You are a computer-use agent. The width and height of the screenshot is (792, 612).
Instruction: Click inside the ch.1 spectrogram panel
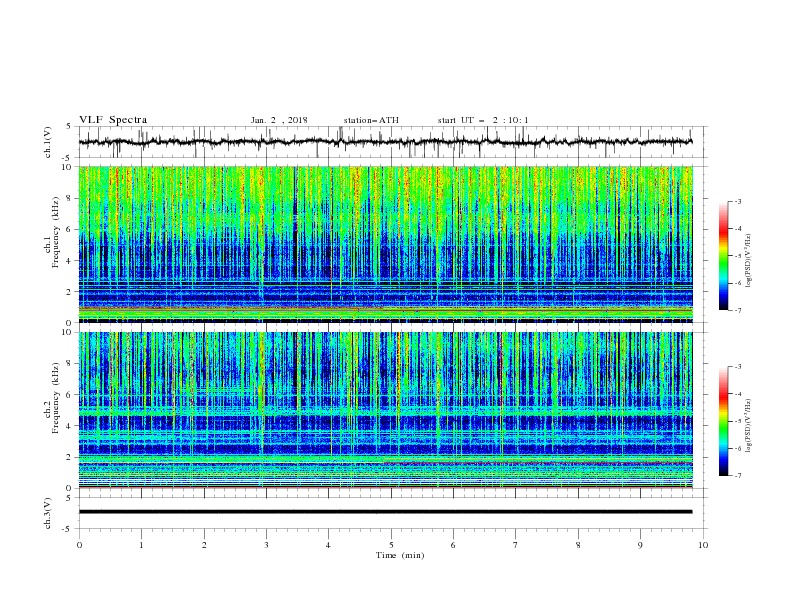tap(385, 244)
